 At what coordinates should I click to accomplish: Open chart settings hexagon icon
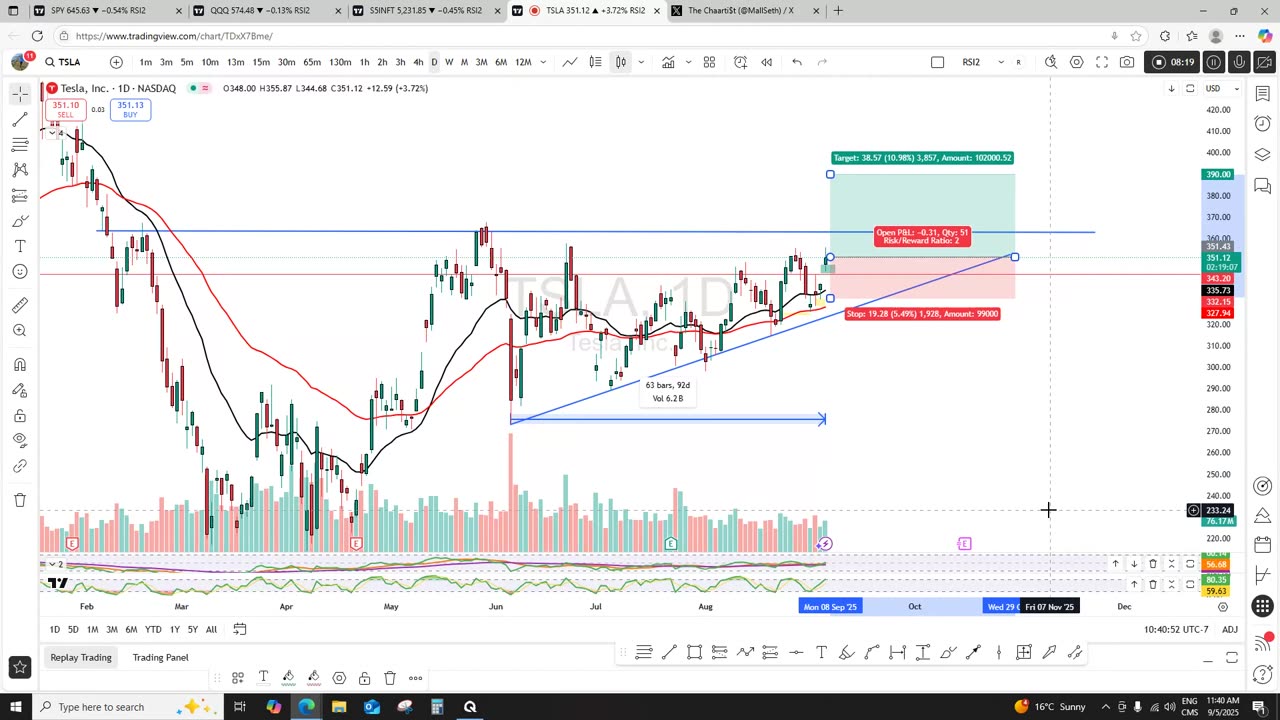[1076, 62]
